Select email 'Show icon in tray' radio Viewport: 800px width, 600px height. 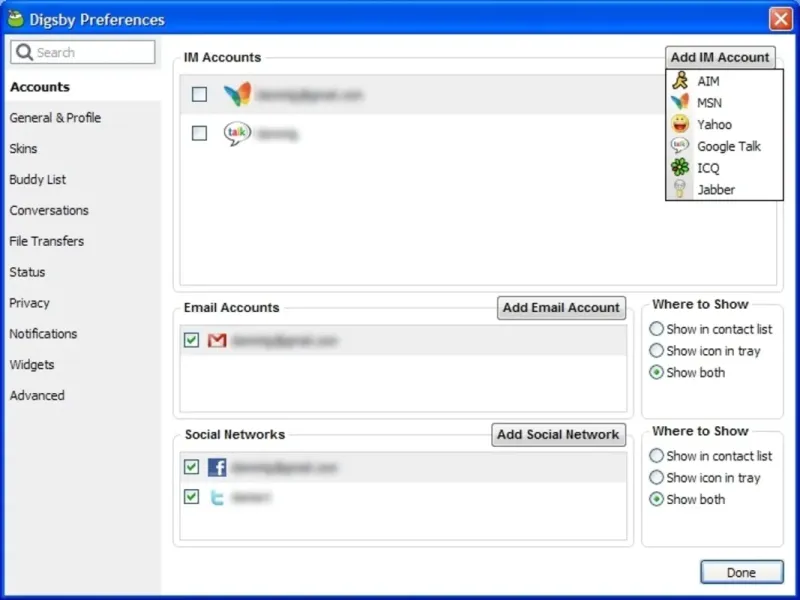[x=656, y=351]
